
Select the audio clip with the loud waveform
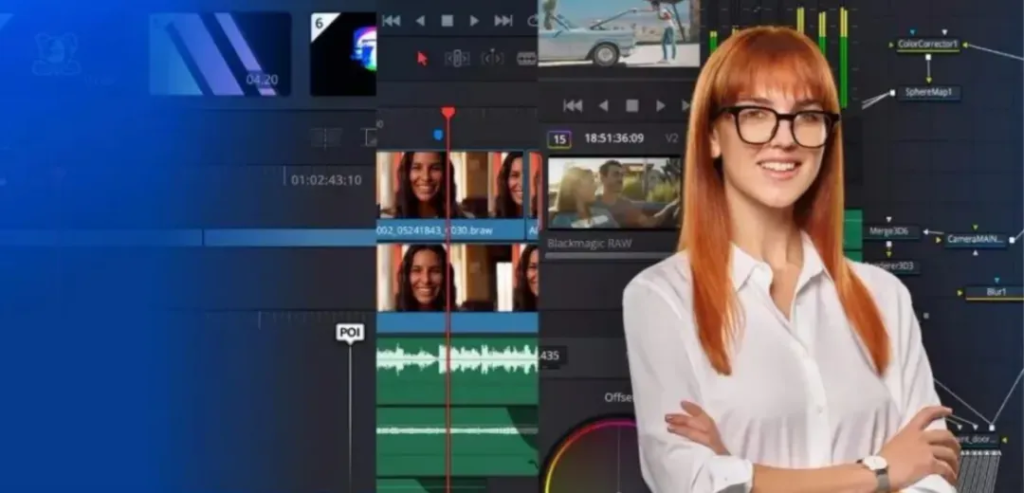click(x=457, y=370)
